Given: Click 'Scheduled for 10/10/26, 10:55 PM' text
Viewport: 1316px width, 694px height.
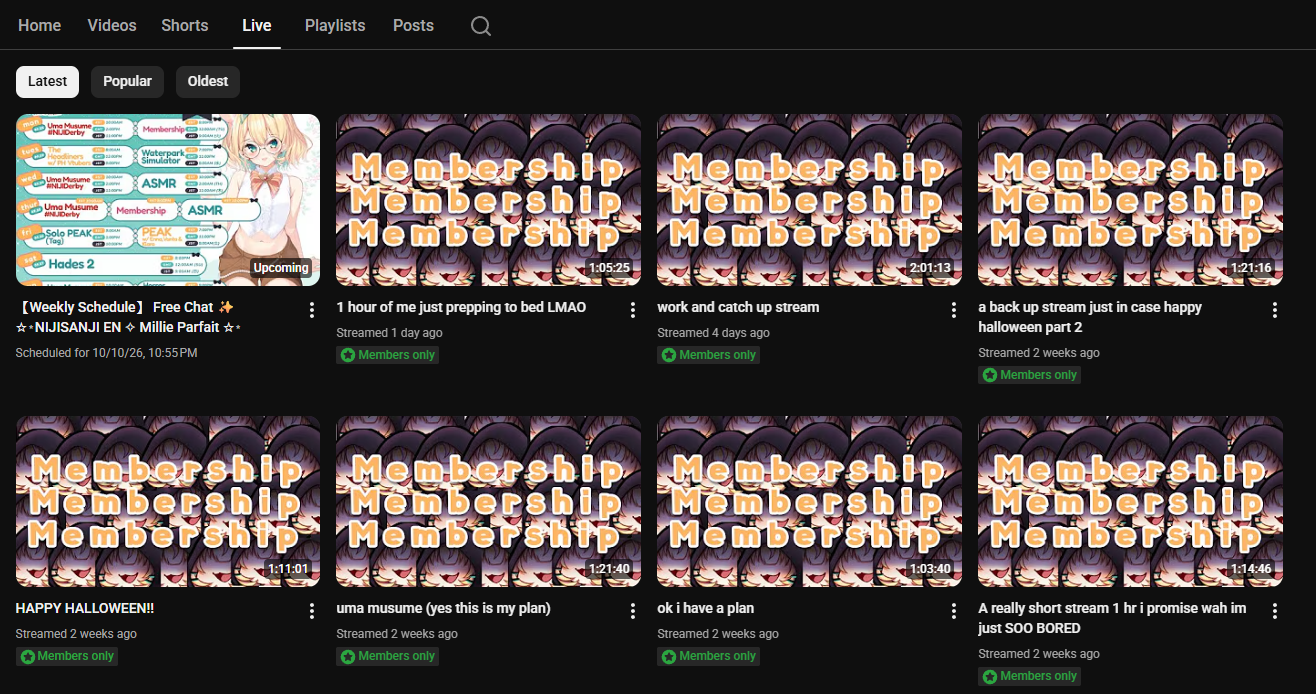Looking at the screenshot, I should point(106,353).
